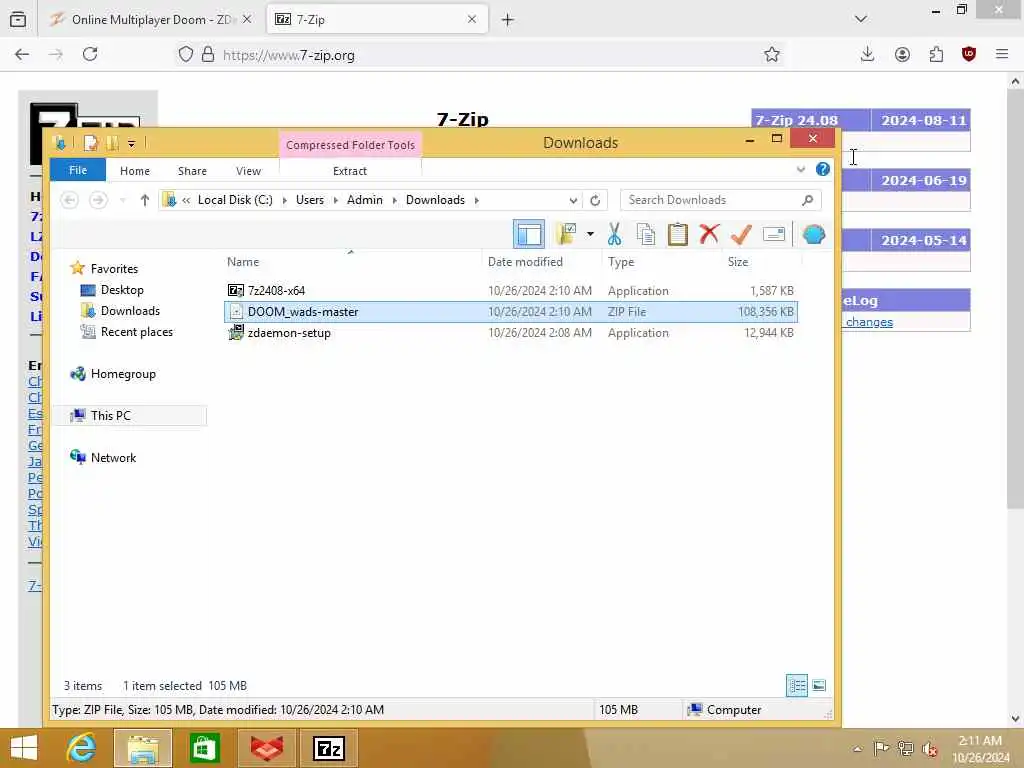
Task: Open dropdown arrow beside folder options icon
Action: 590,234
